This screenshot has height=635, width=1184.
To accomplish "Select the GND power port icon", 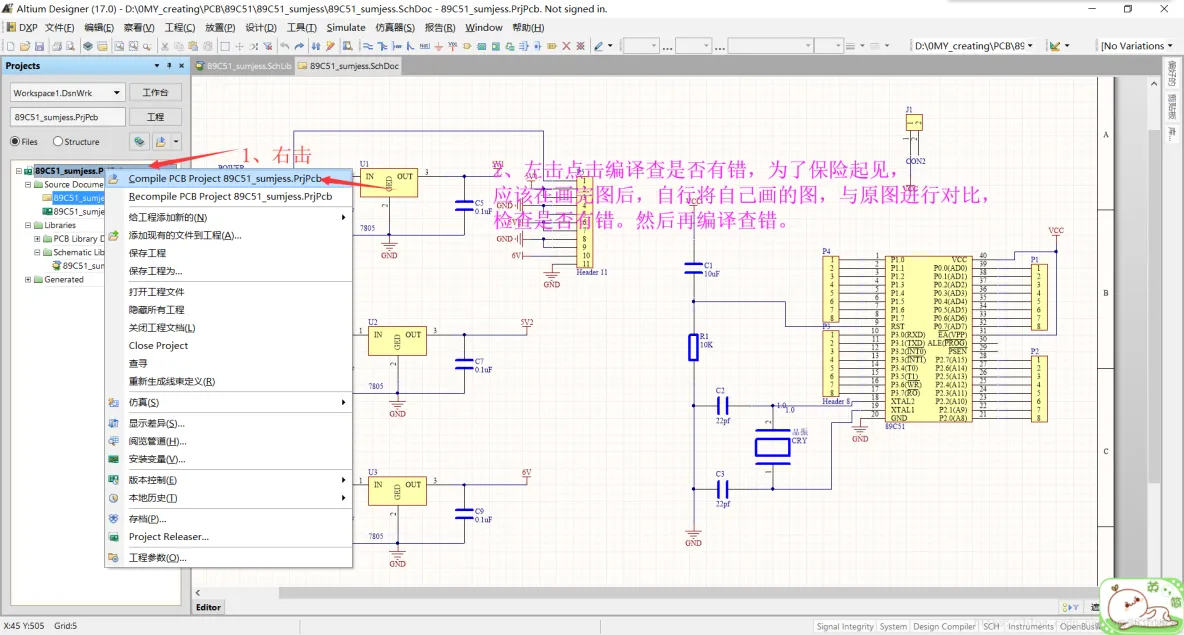I will 439,46.
